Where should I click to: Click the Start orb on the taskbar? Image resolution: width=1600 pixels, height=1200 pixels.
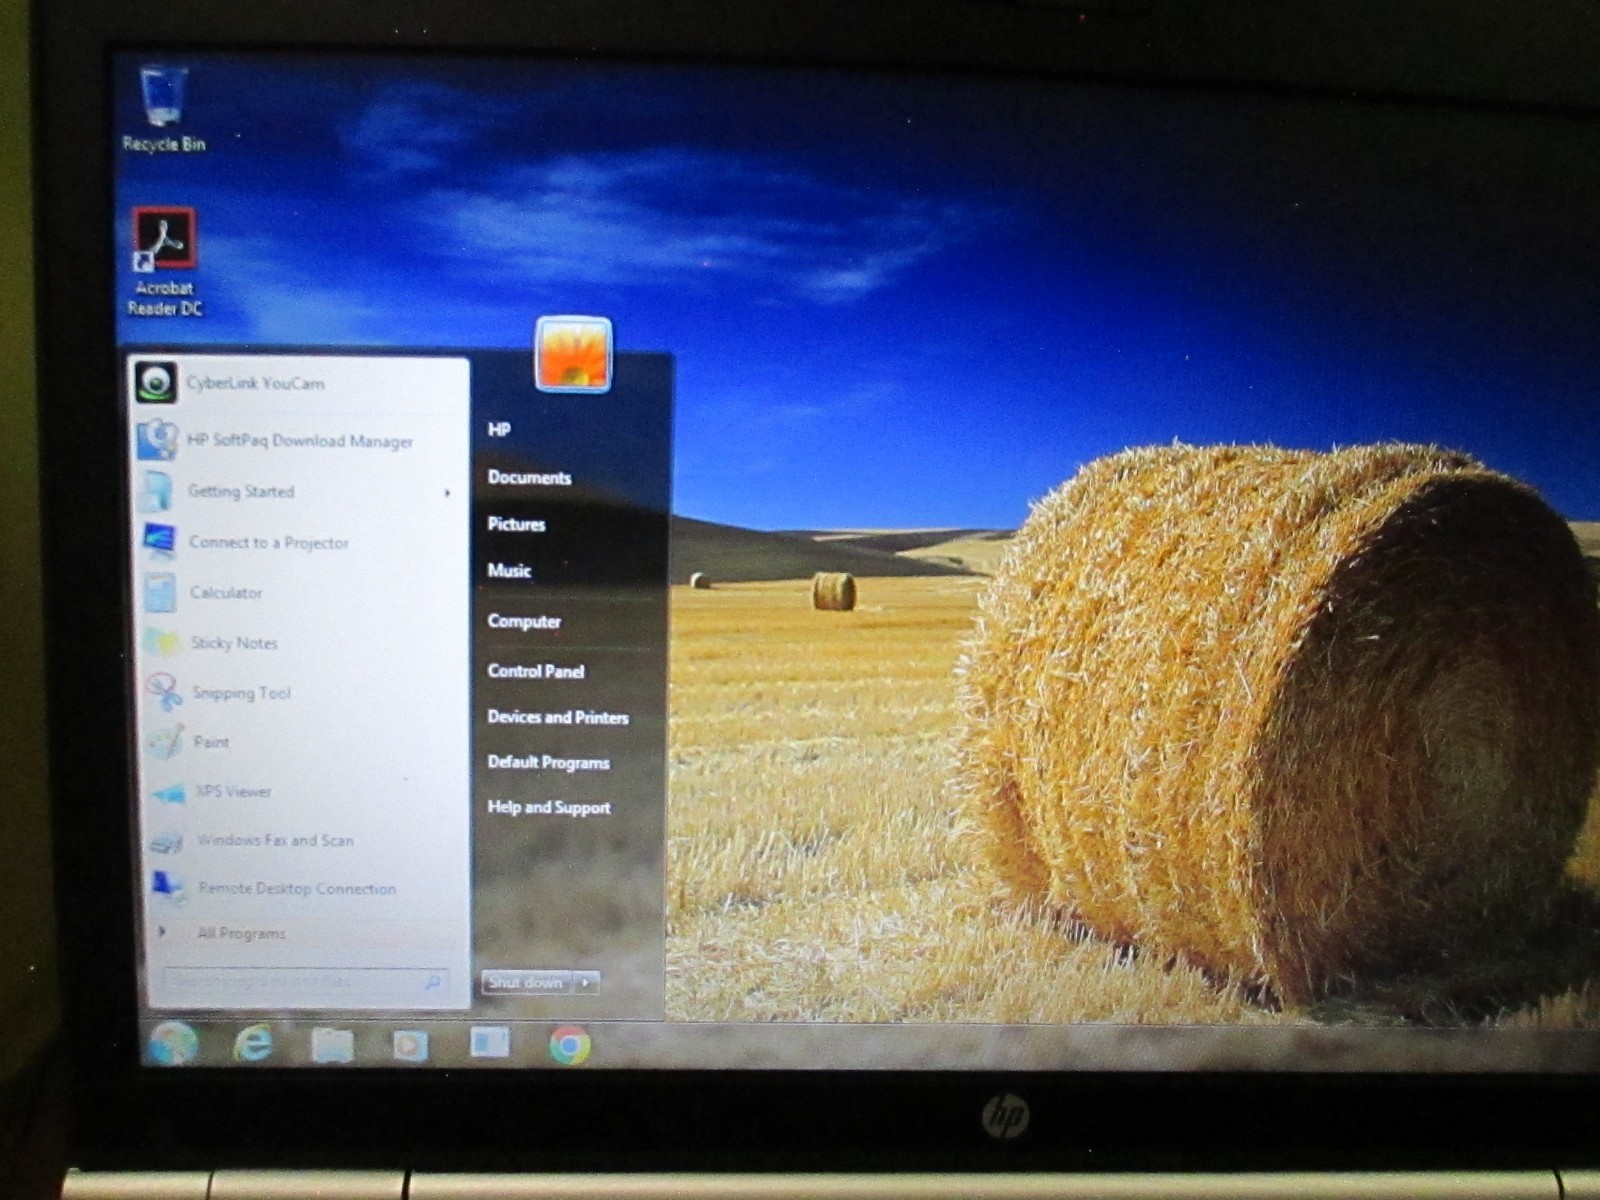175,1045
